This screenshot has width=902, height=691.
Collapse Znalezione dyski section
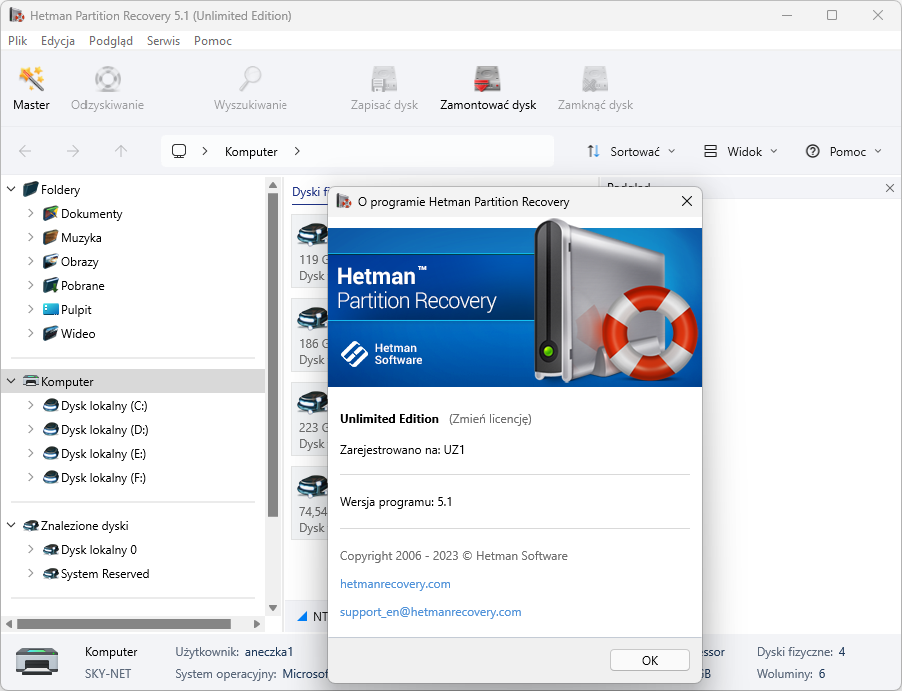(x=11, y=525)
